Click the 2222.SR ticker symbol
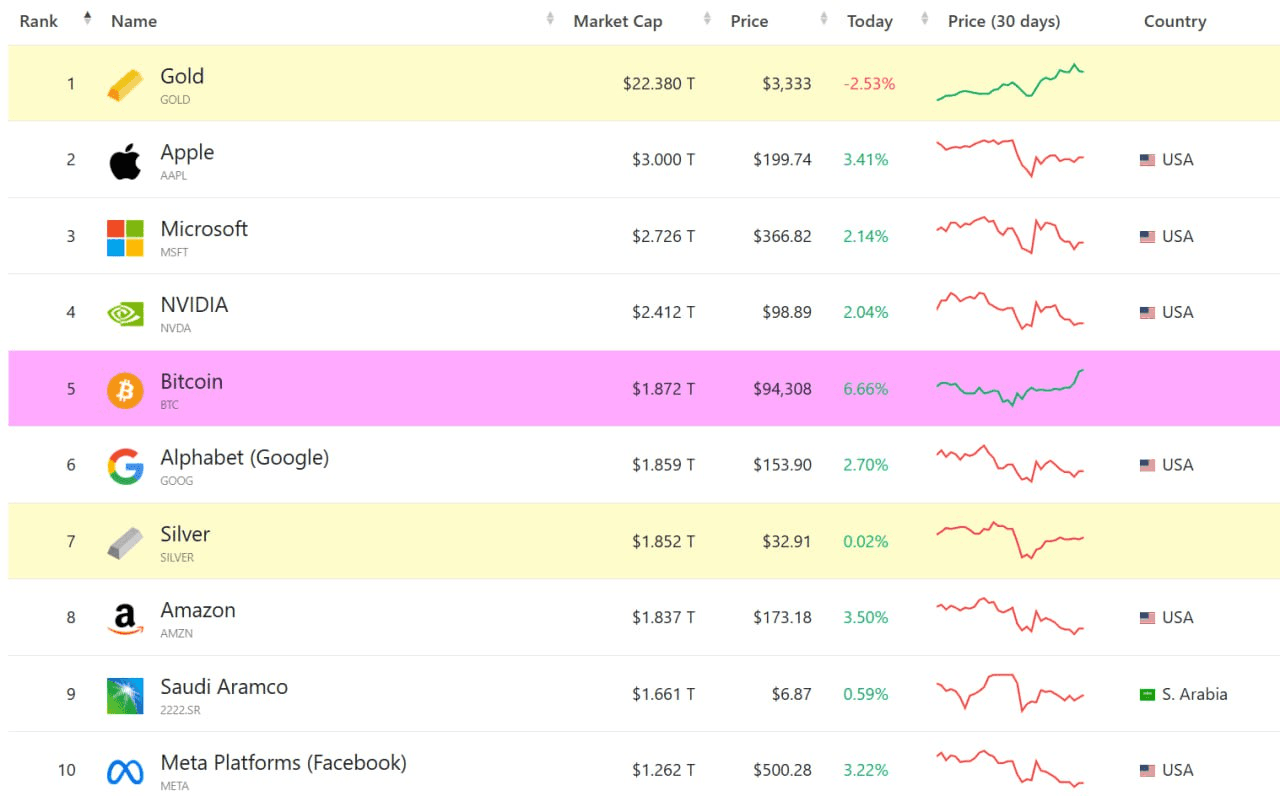This screenshot has width=1280, height=796. click(180, 710)
